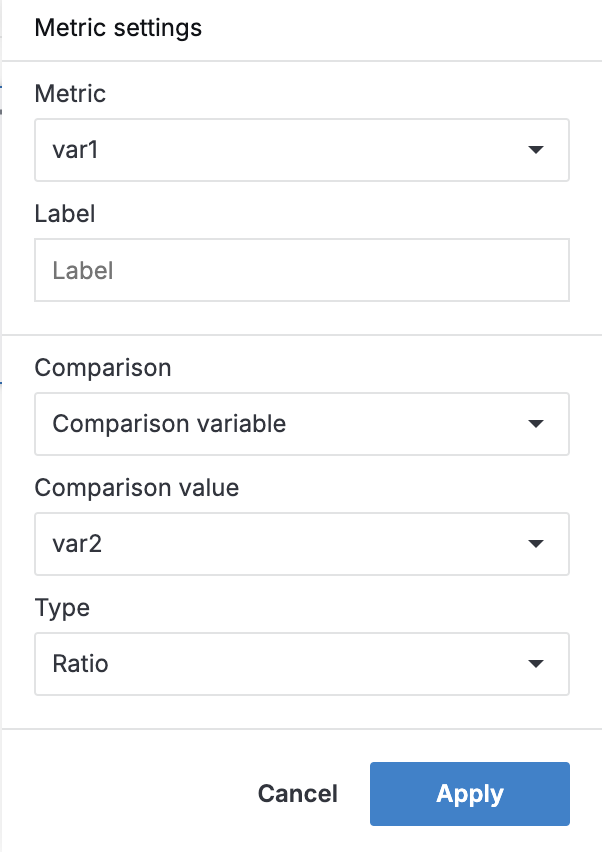The width and height of the screenshot is (602, 852).
Task: Select the Metric settings dialog title
Action: [x=118, y=28]
